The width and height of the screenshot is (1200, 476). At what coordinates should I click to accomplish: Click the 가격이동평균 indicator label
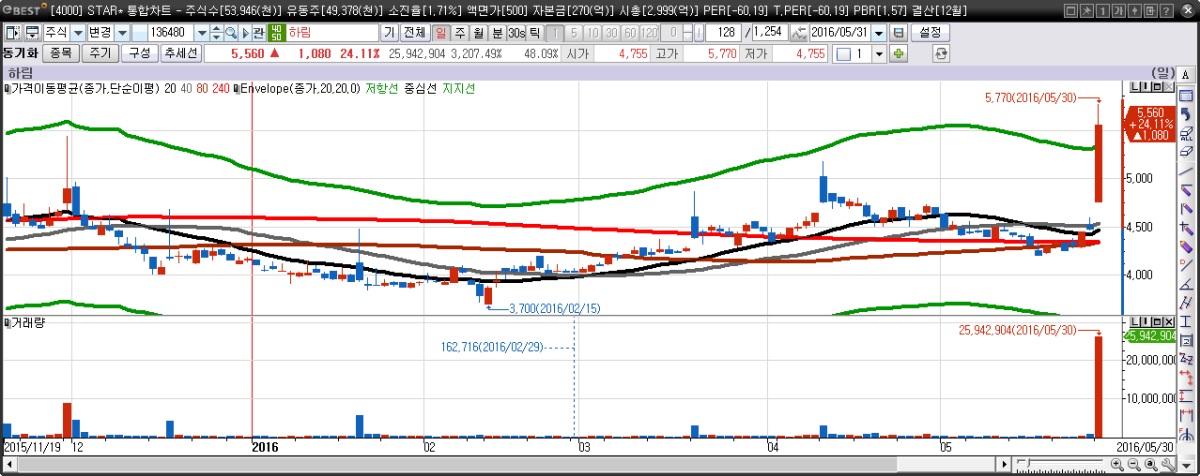[x=83, y=88]
